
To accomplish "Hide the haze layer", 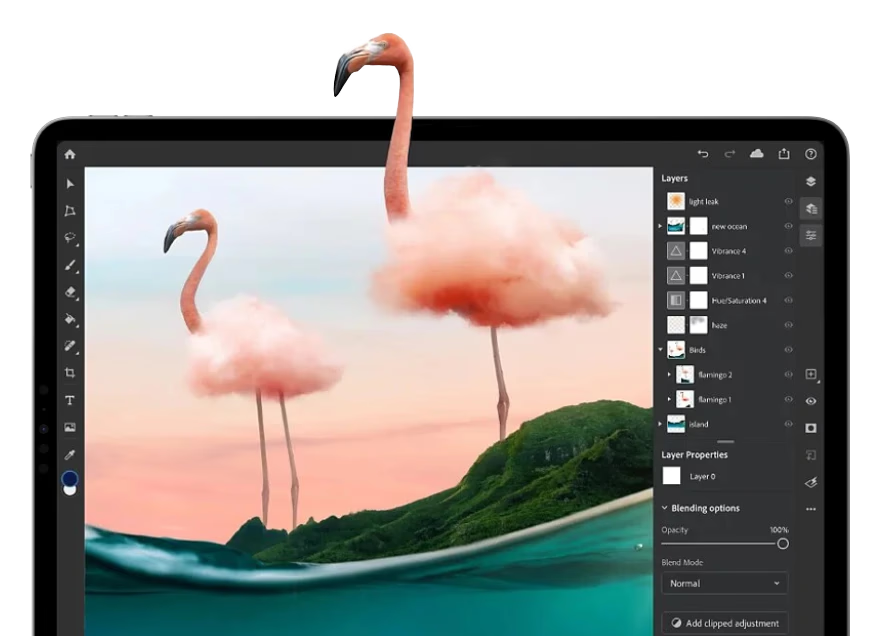I will coord(788,325).
